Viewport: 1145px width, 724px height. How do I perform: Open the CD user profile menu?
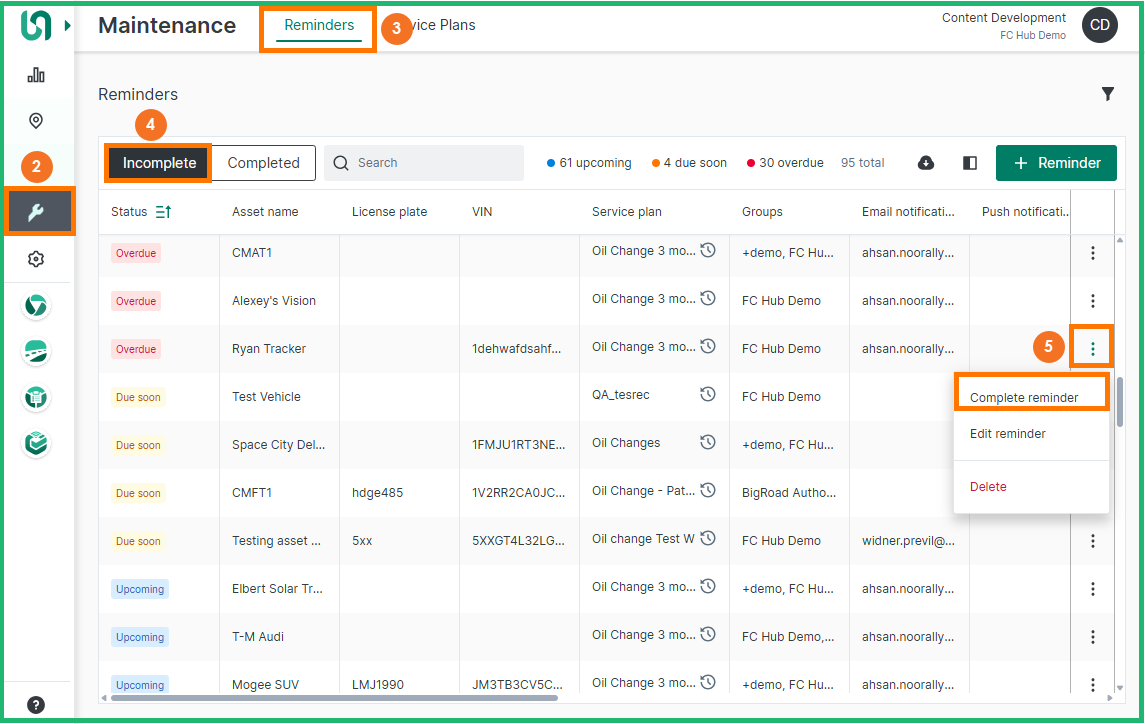point(1099,25)
